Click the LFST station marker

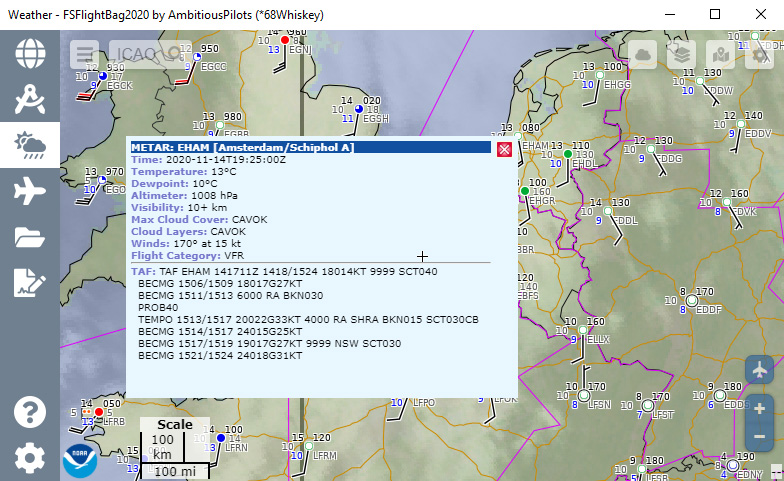[x=648, y=405]
